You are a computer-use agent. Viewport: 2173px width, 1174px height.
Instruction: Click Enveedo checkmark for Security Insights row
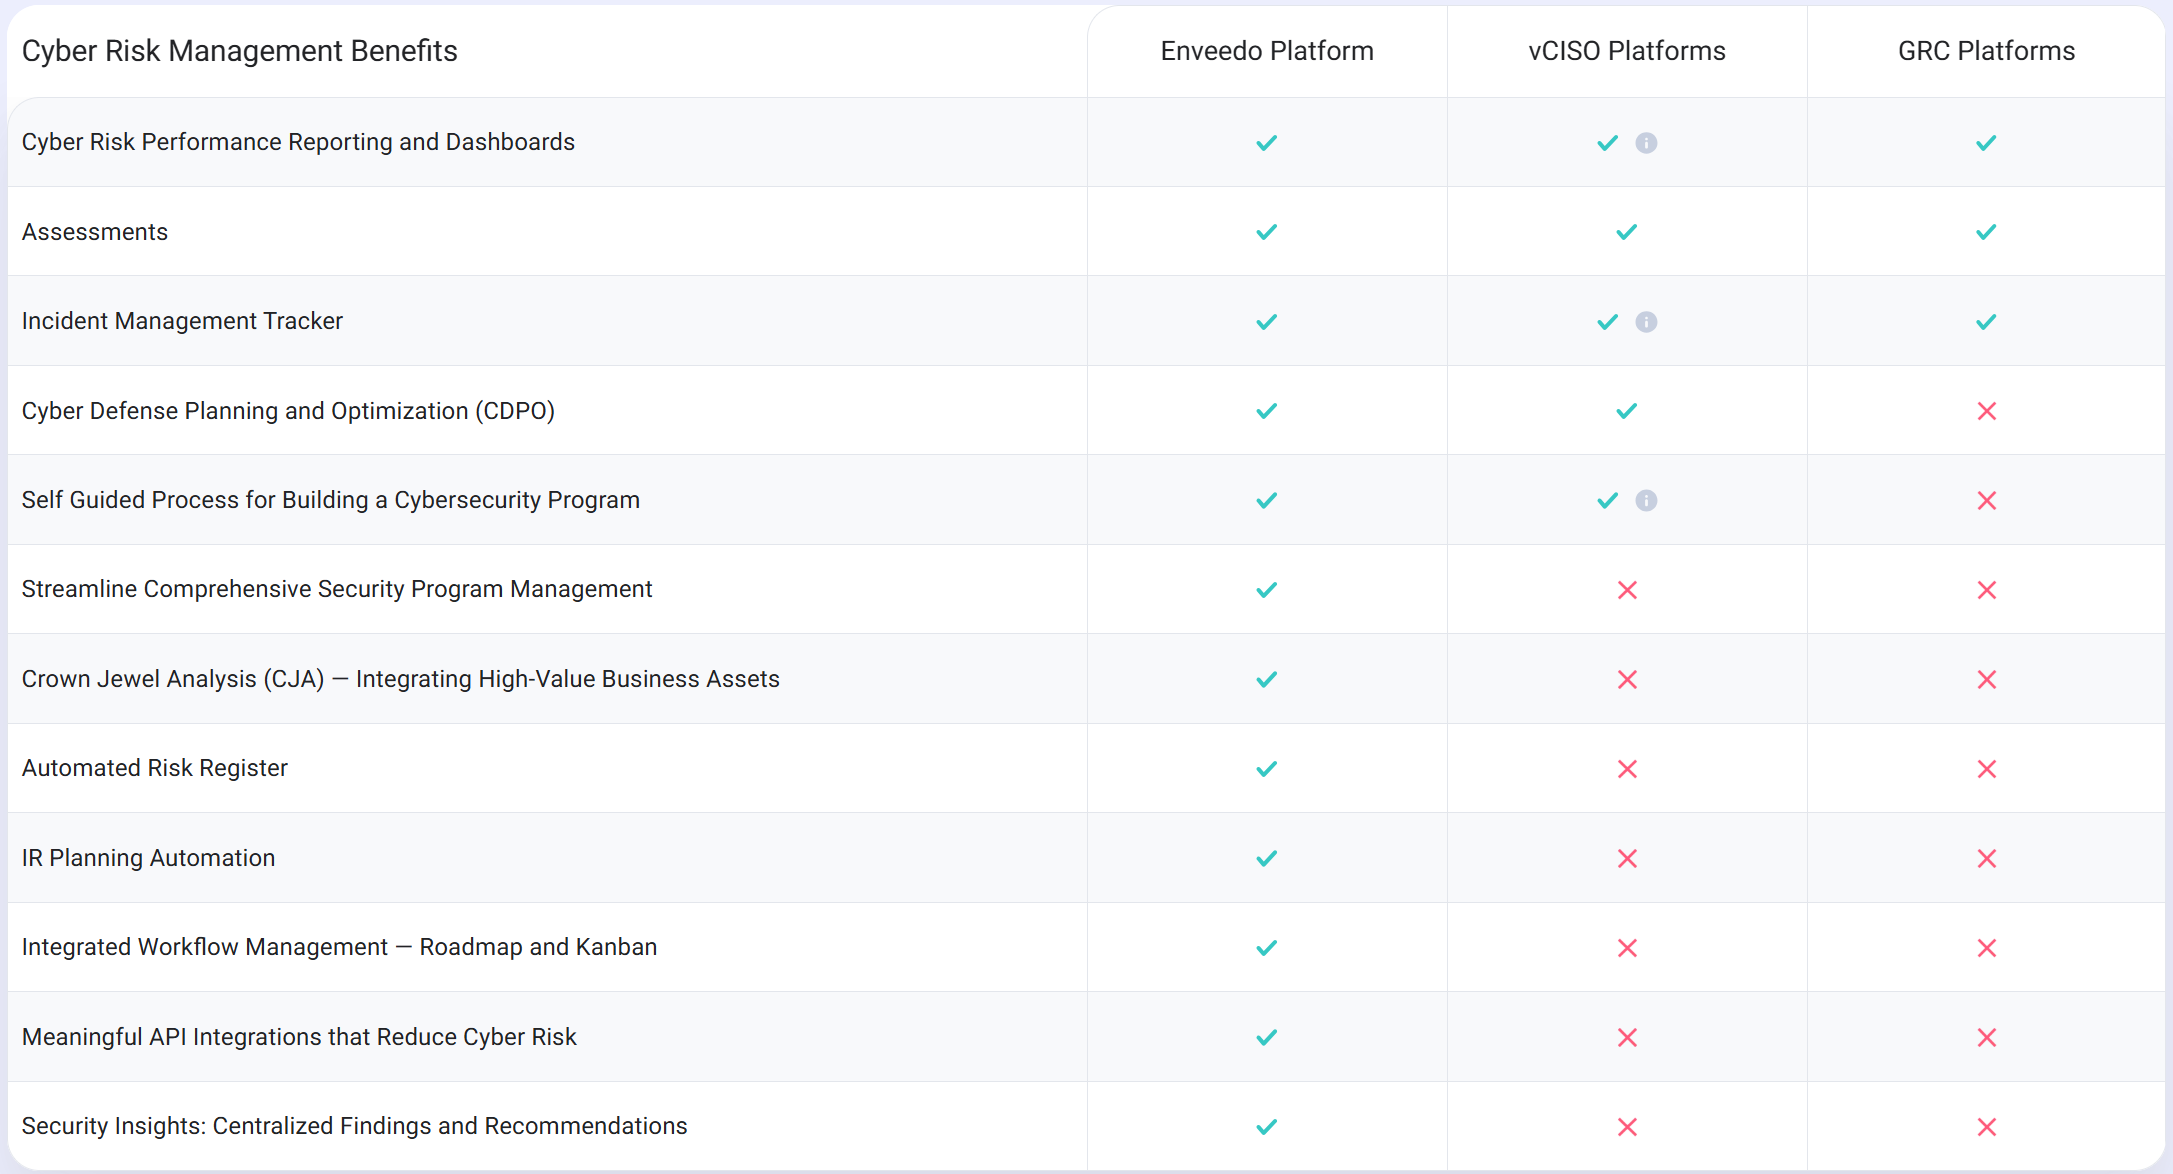(x=1267, y=1127)
